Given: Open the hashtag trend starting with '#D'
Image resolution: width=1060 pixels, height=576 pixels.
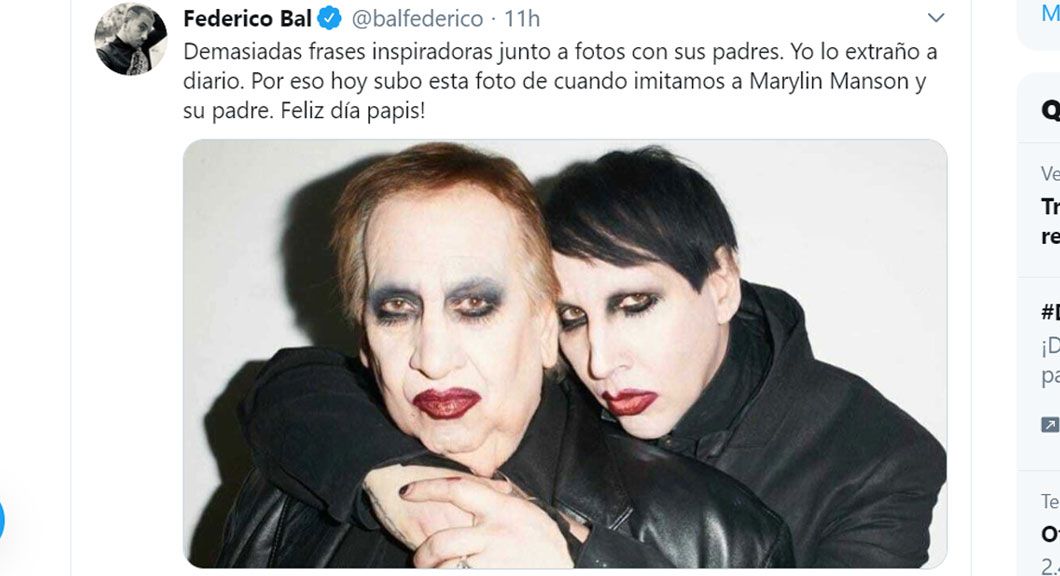Looking at the screenshot, I should 1050,312.
